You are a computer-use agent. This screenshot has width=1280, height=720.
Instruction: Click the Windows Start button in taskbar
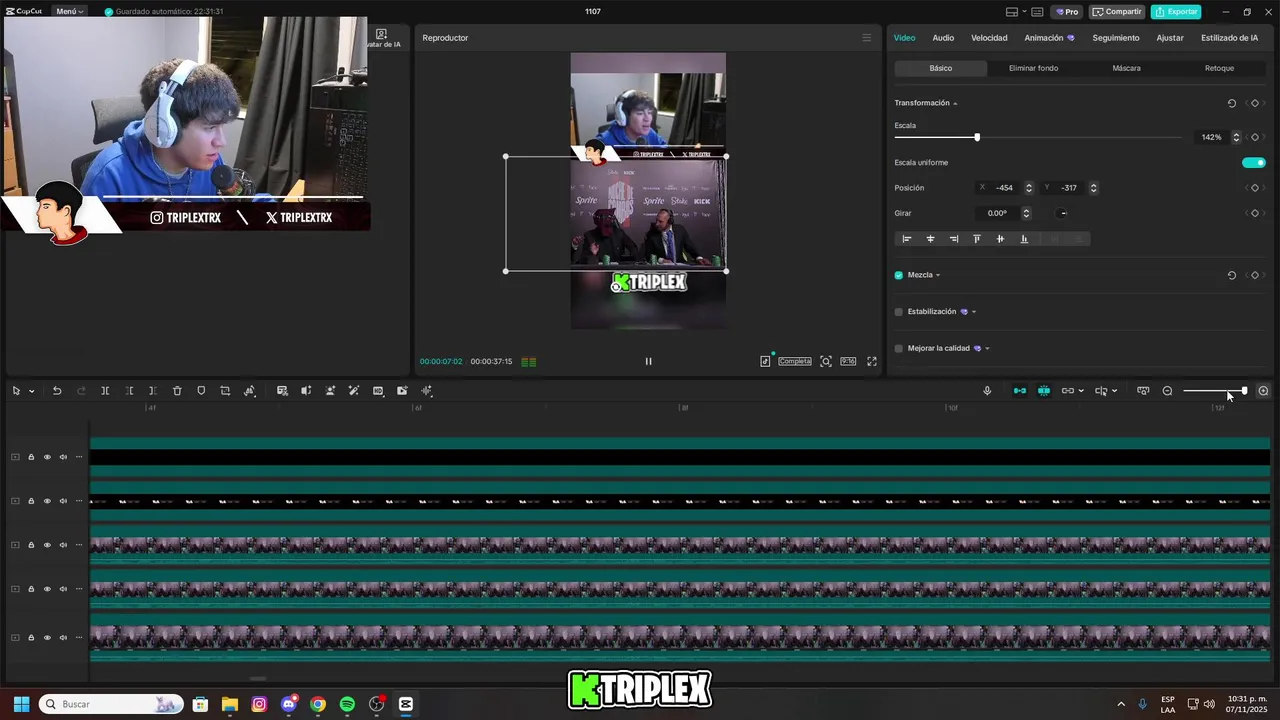(x=21, y=704)
